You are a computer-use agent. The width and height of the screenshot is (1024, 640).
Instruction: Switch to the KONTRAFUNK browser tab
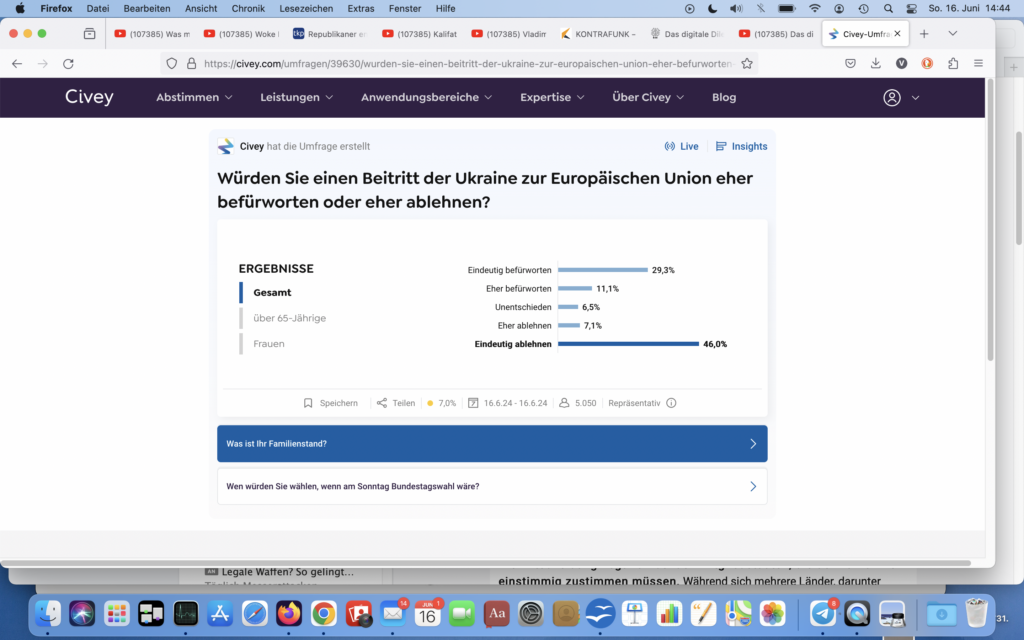click(598, 33)
